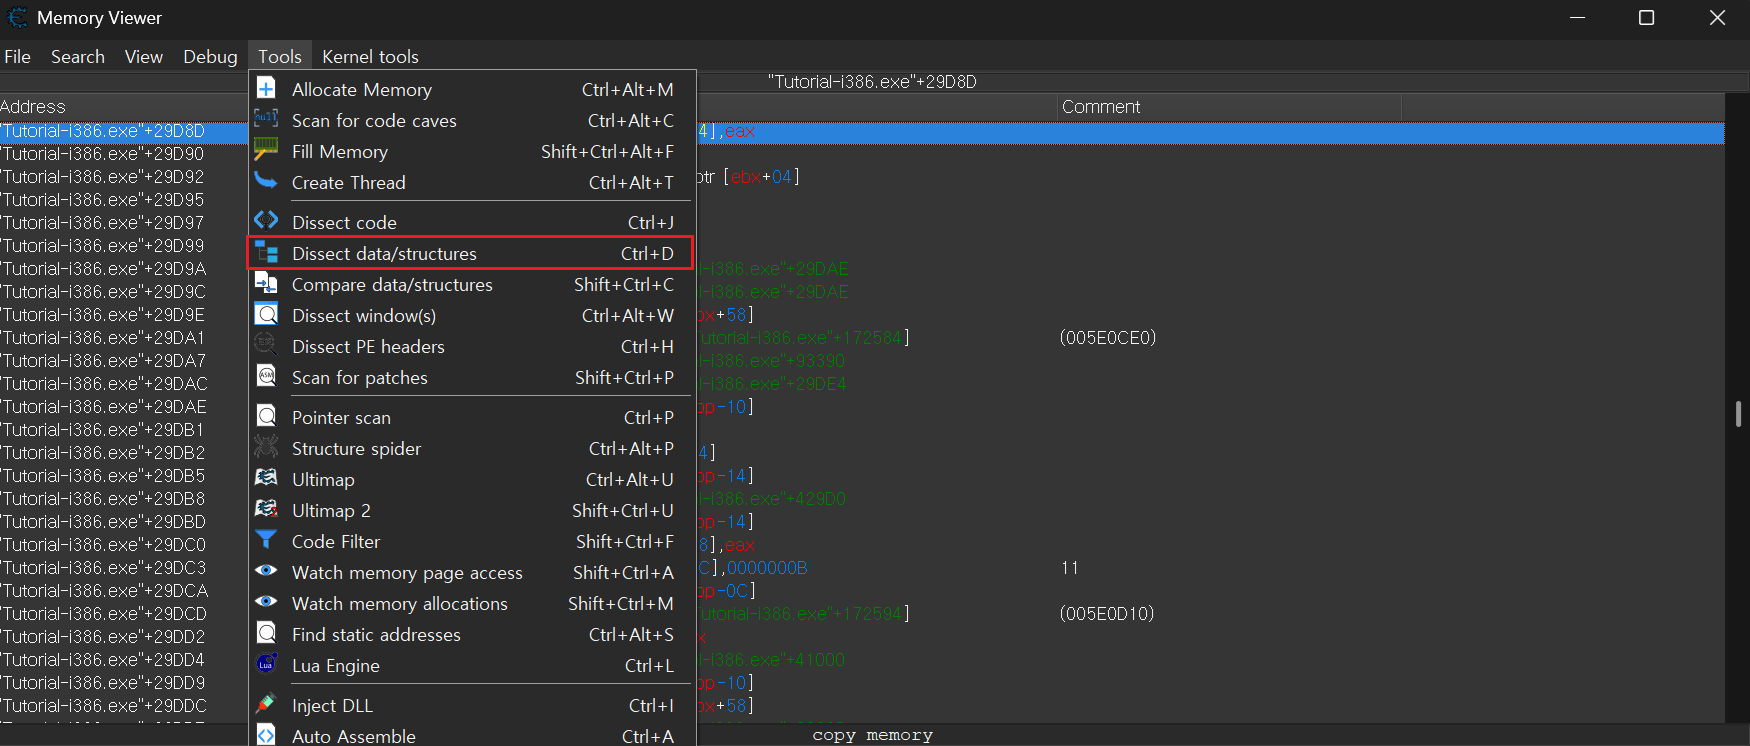The image size is (1750, 746).
Task: Select Compare data/structures menu entry
Action: click(392, 285)
